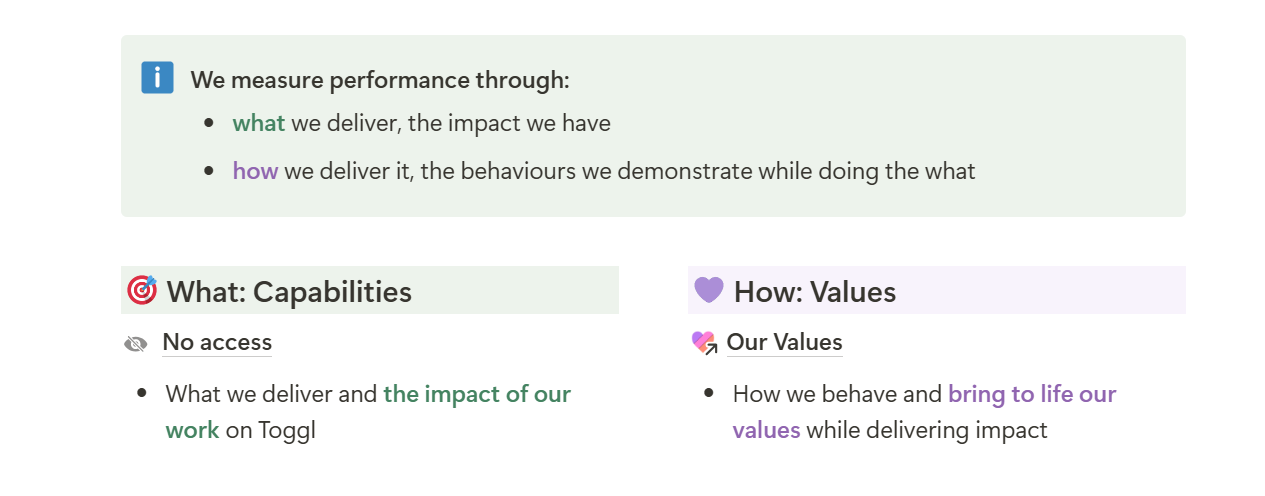Click the purple heart beside How: Values
1265x496 pixels.
coord(709,290)
